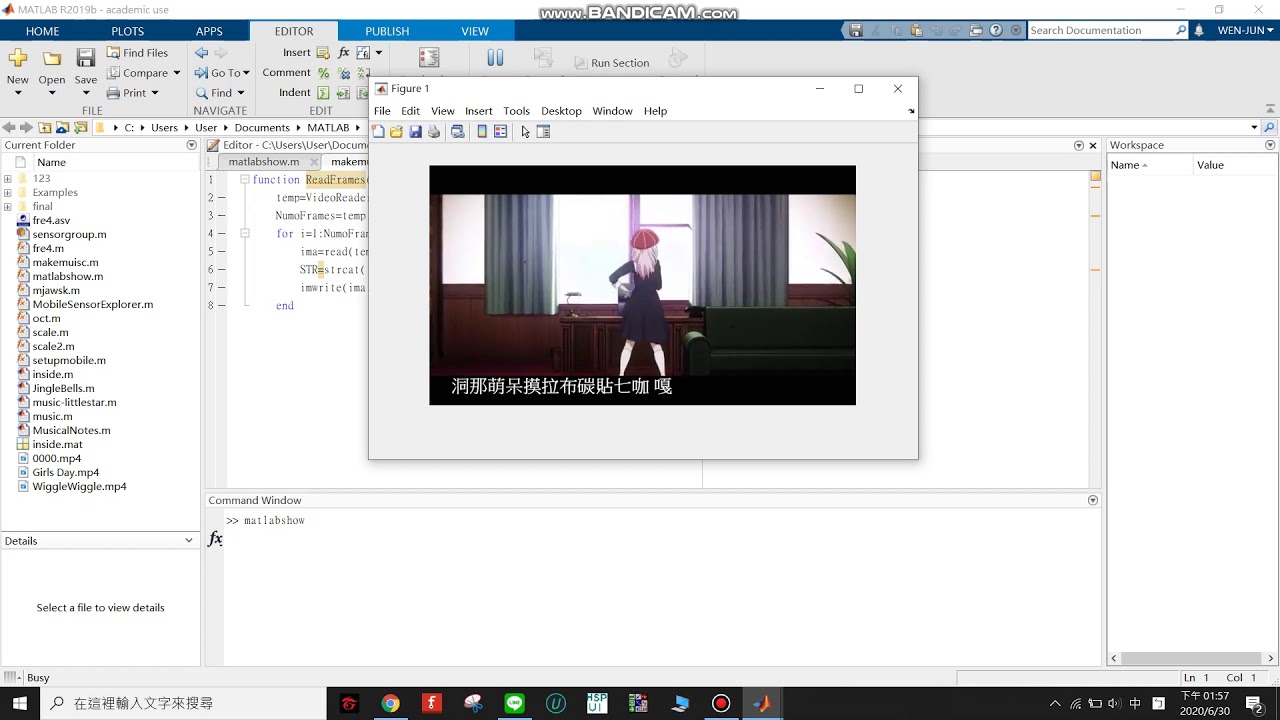The width and height of the screenshot is (1280, 720).
Task: Click the New file icon in MATLAB toolstrip
Action: 18,58
